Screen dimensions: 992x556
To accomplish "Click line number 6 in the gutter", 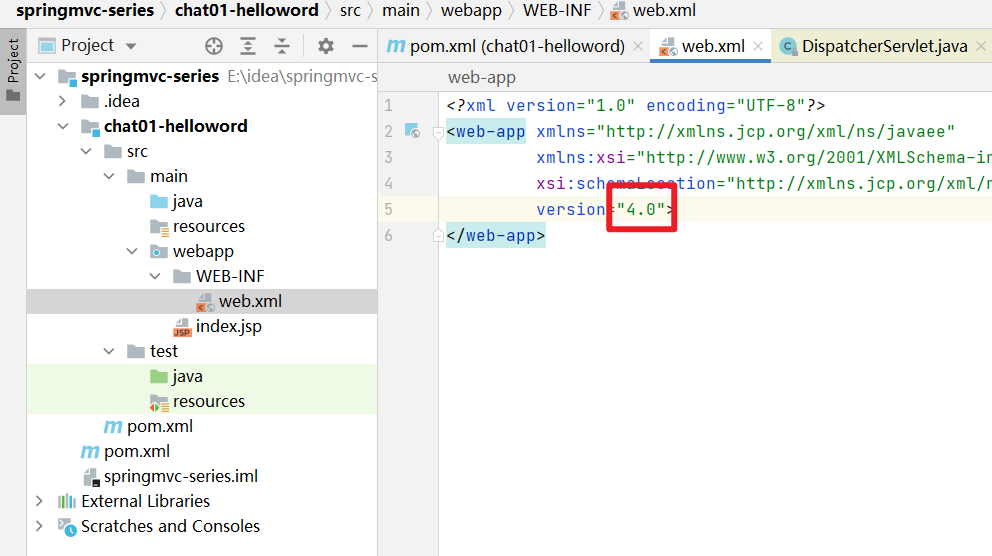I will [x=388, y=236].
